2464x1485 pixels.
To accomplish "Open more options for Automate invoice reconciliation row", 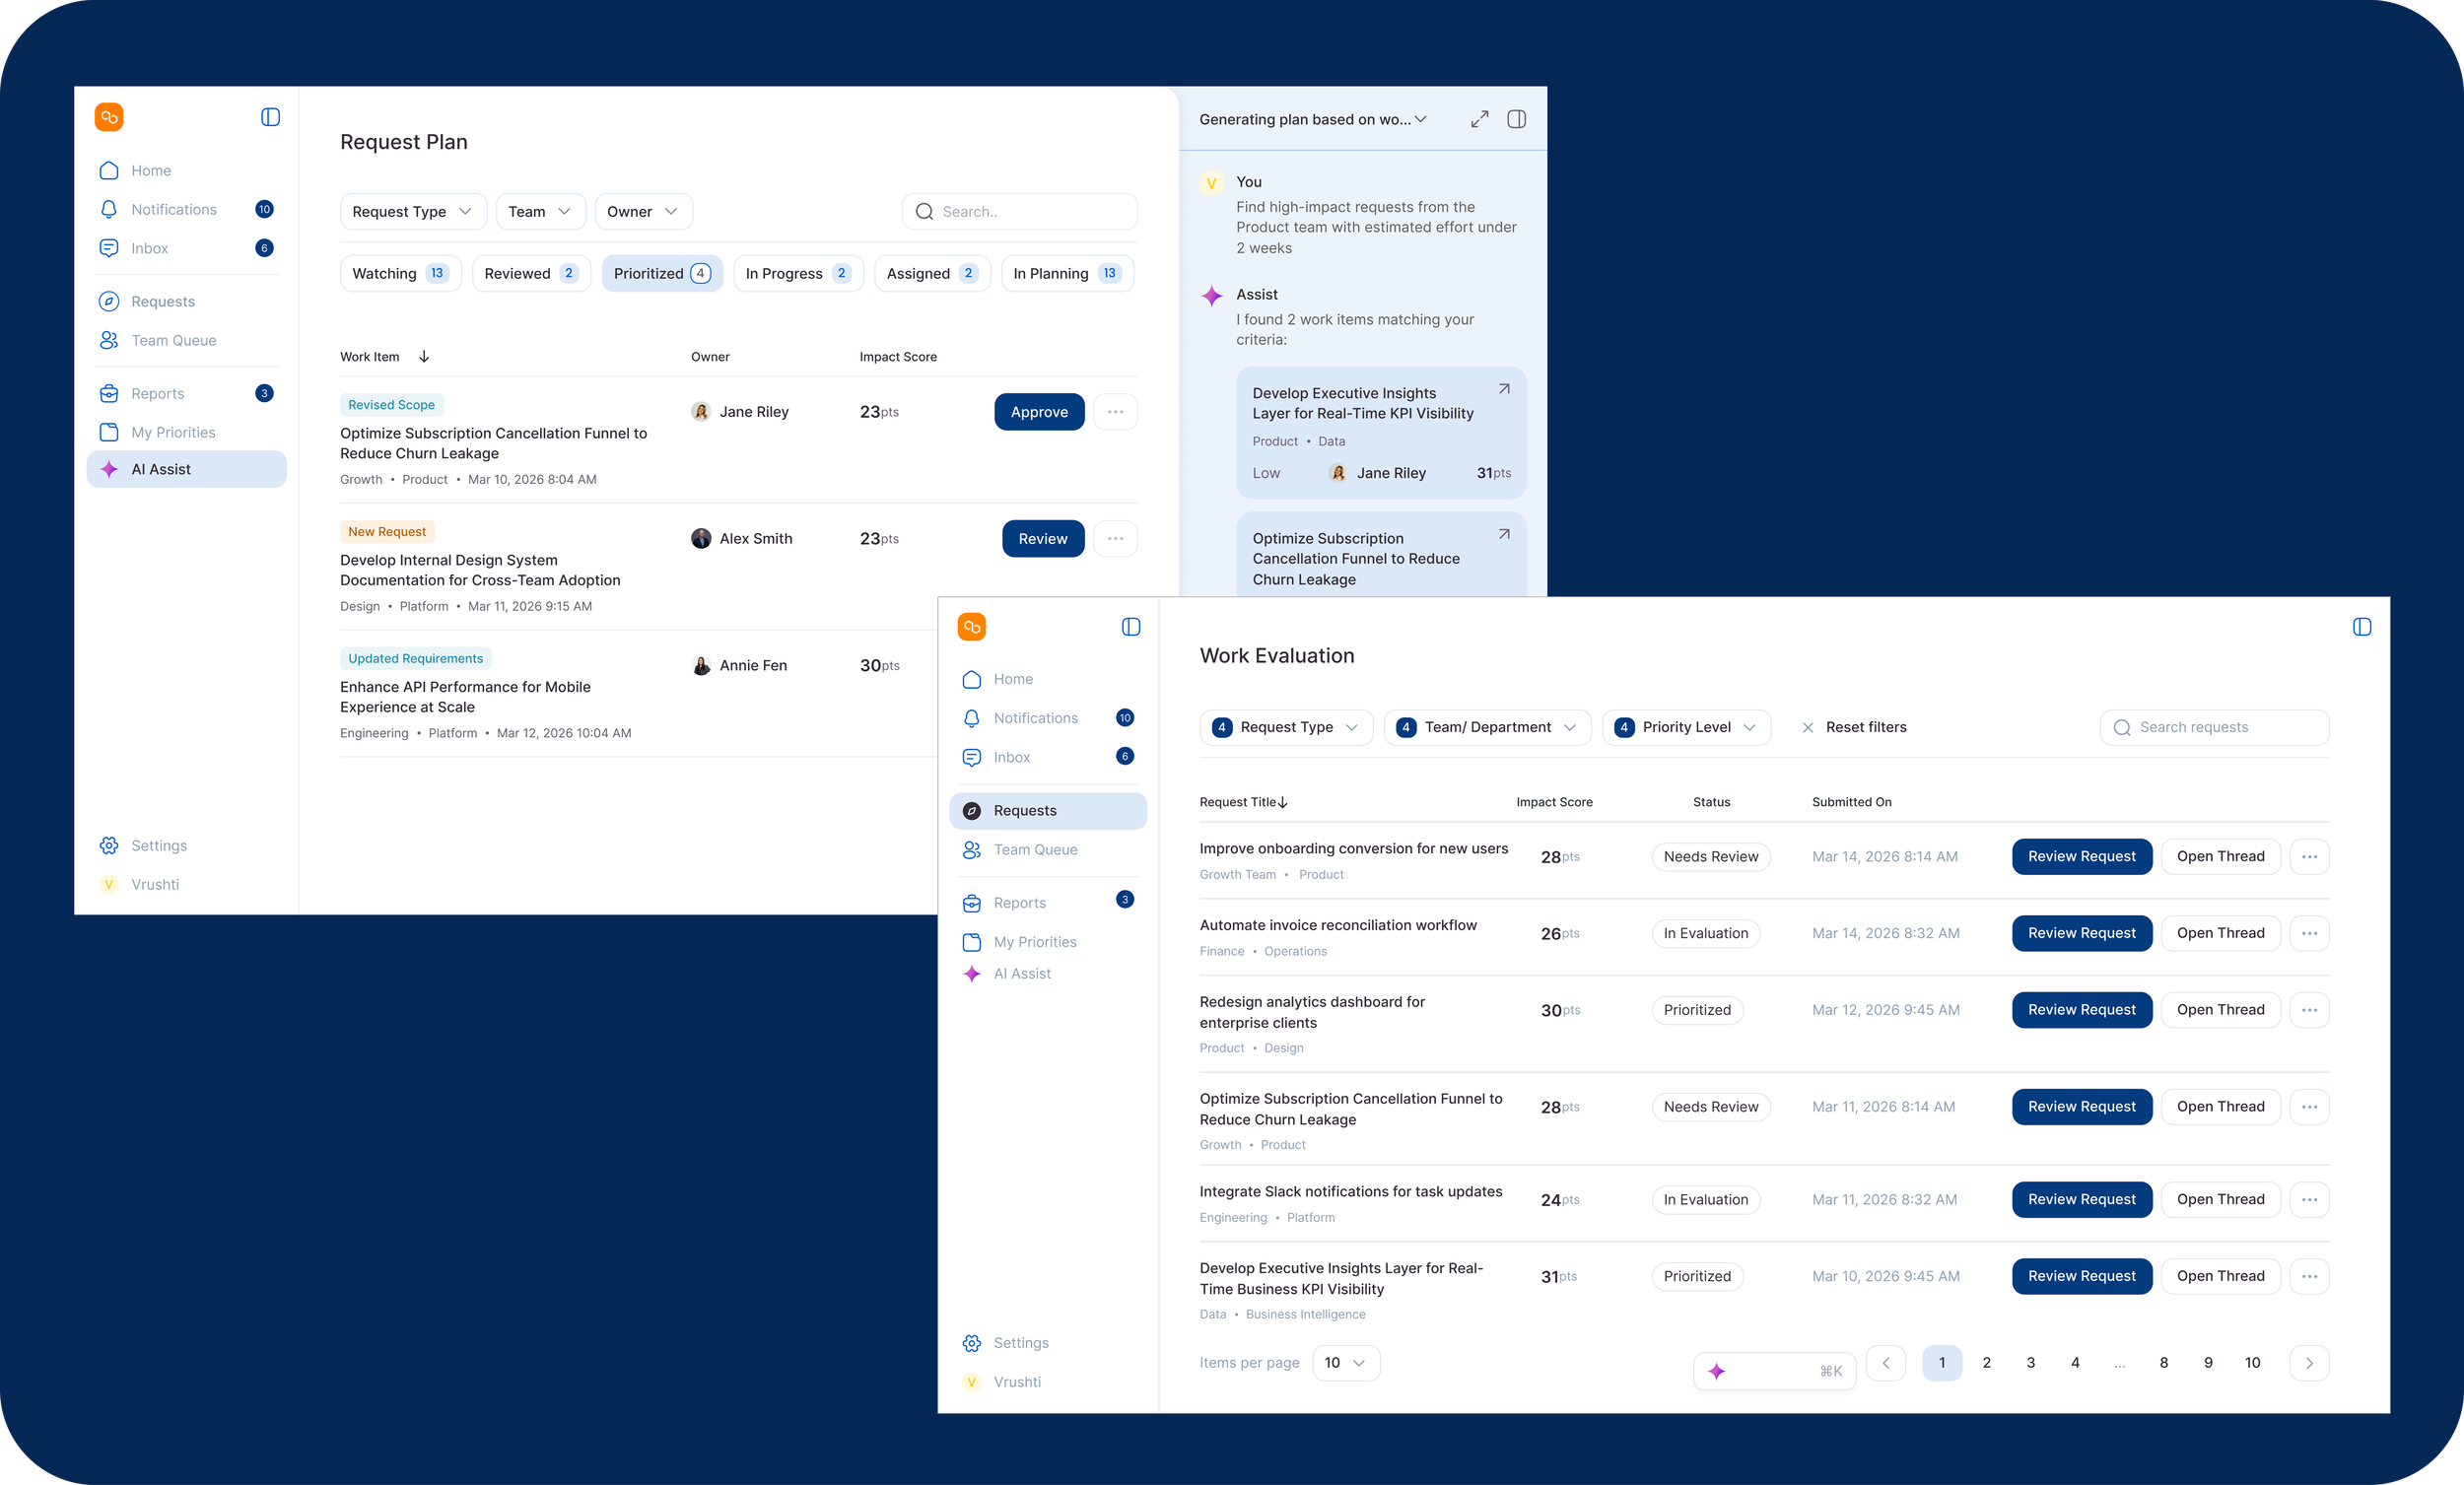I will (2309, 933).
